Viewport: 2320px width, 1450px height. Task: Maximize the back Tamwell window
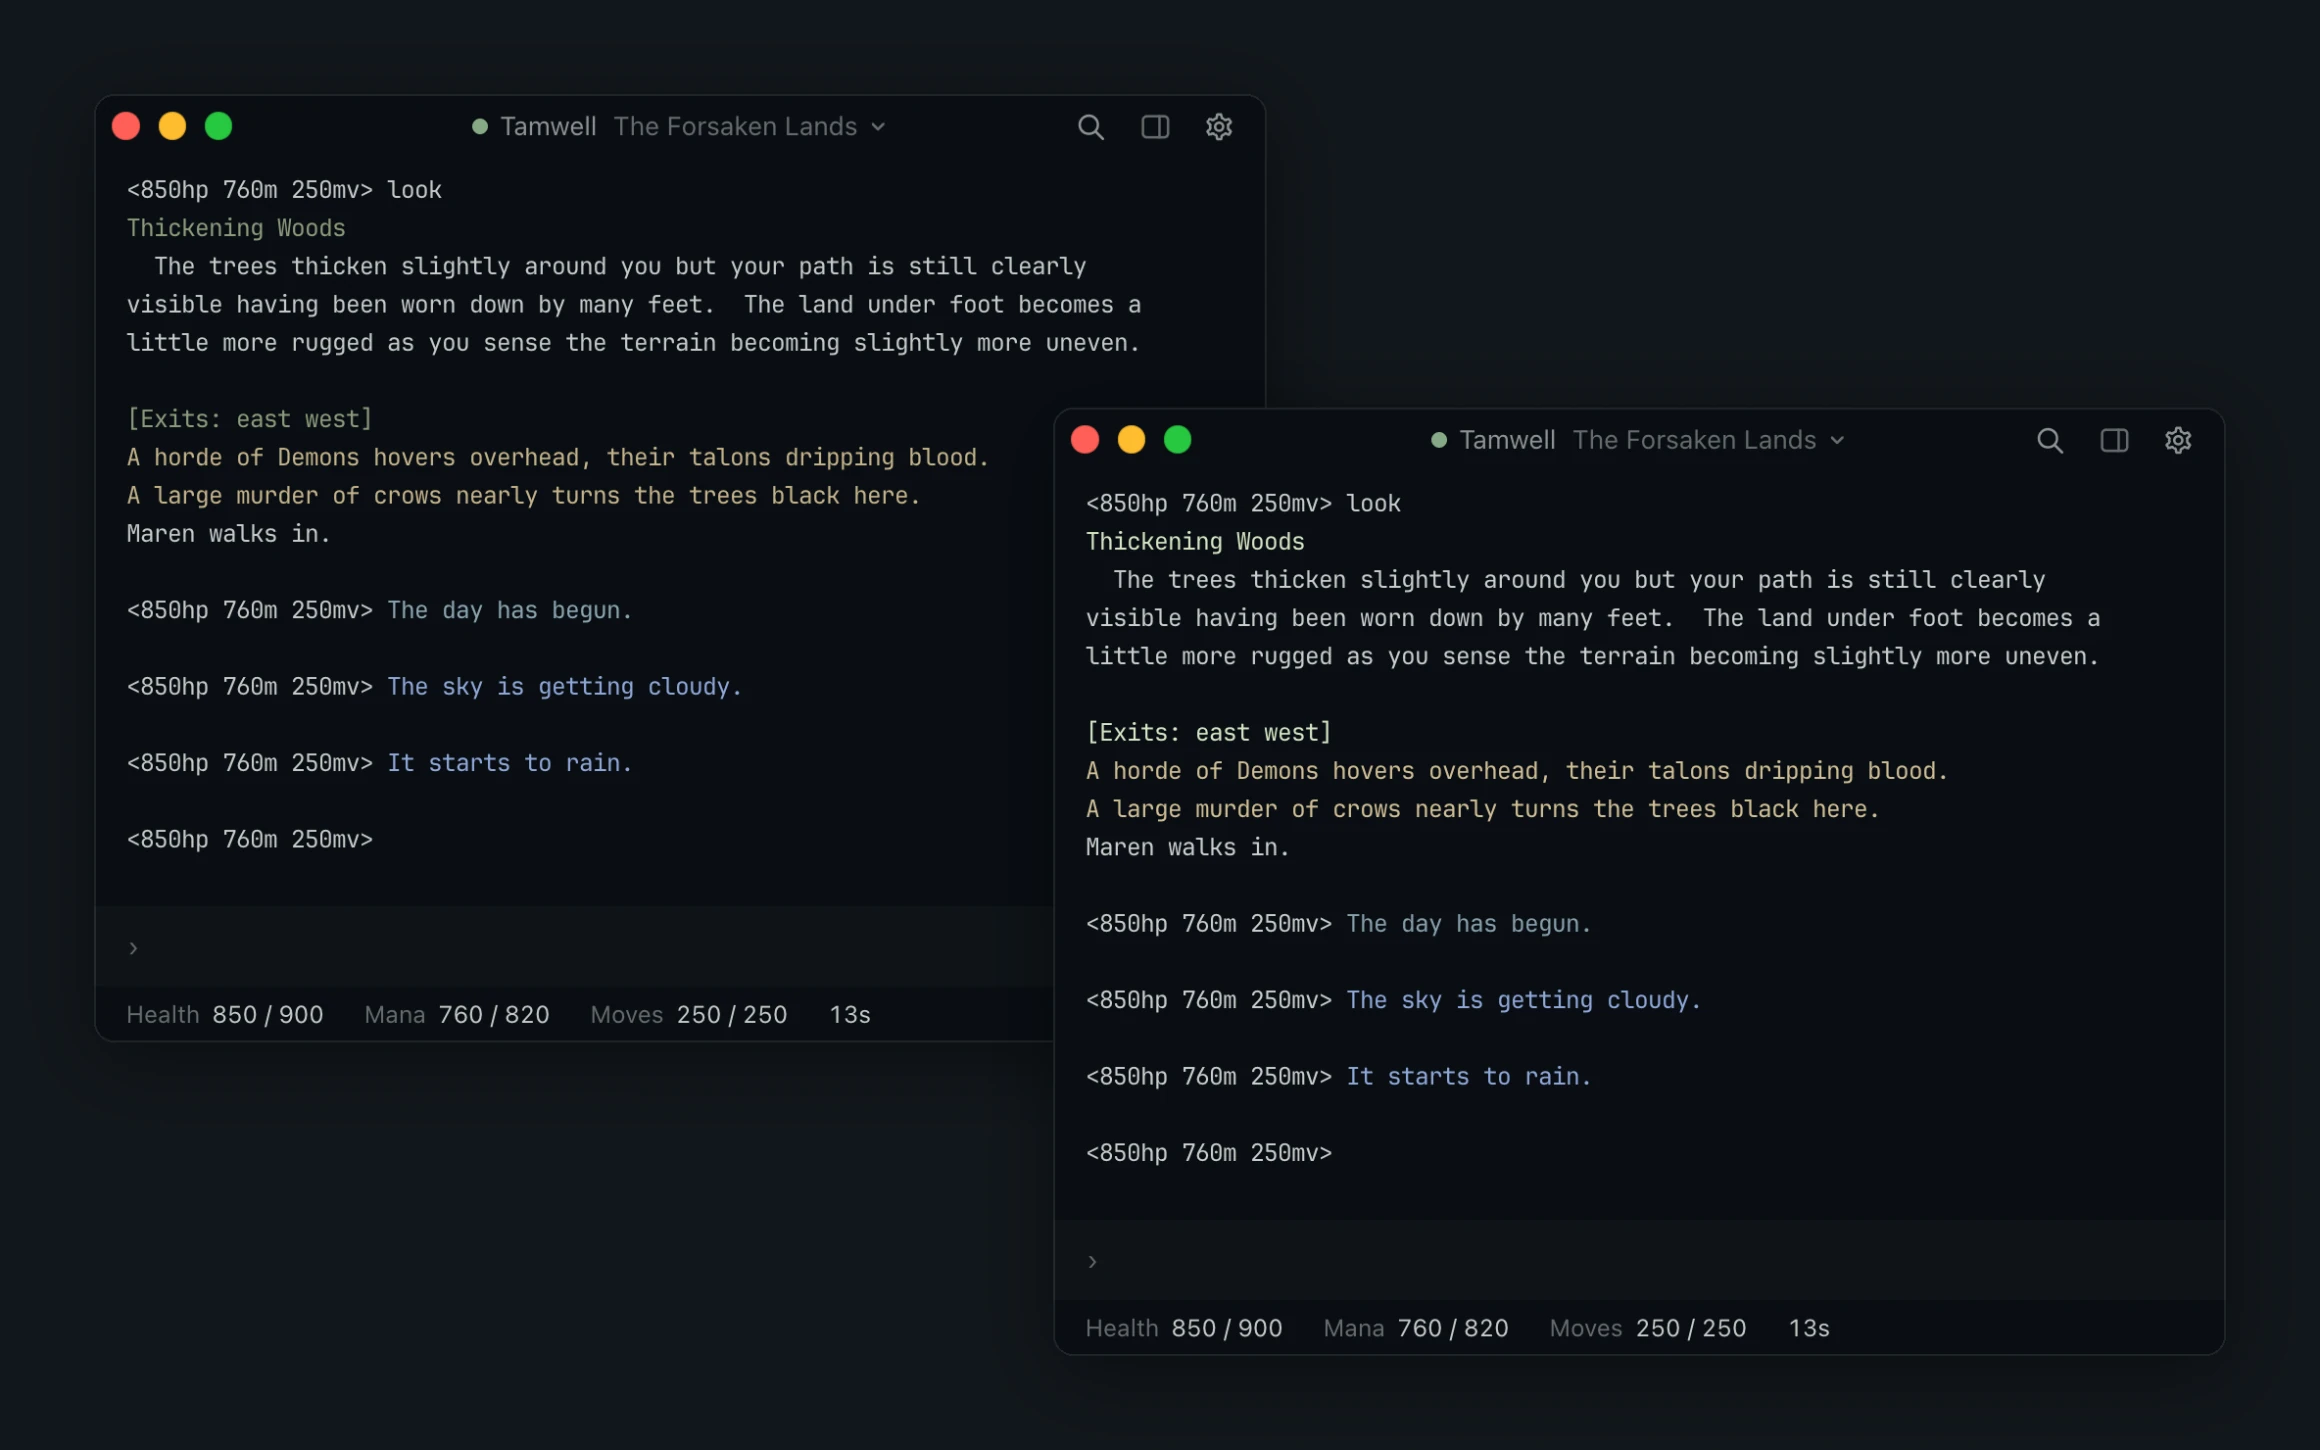219,126
